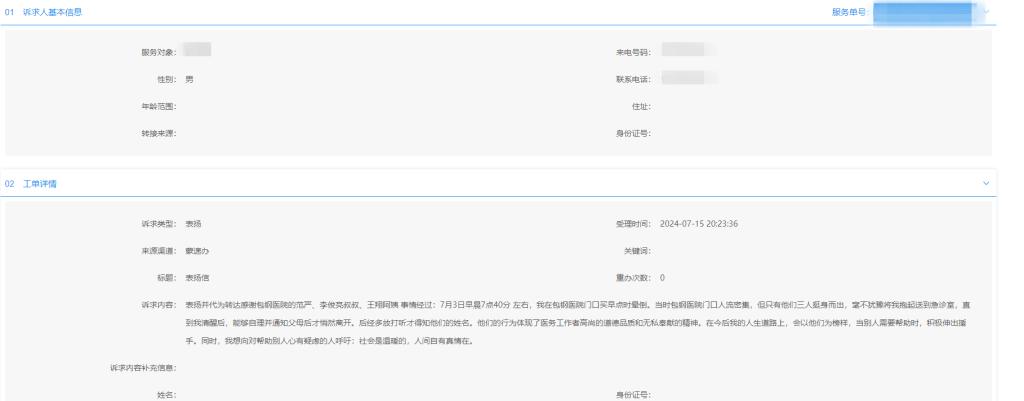Click the 来源渠道 value 蒙速办

197,251
